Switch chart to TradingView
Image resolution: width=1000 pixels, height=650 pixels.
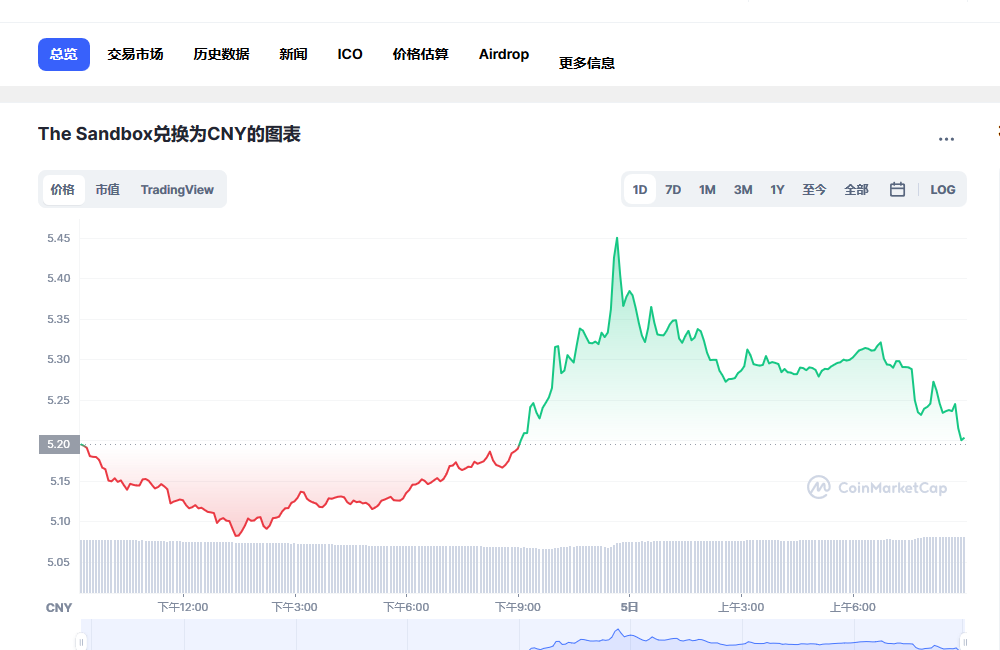tap(177, 189)
